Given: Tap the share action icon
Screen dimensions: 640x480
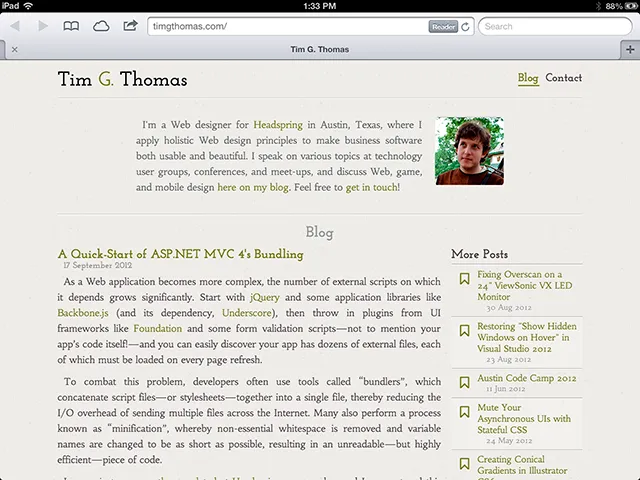Looking at the screenshot, I should 130,26.
